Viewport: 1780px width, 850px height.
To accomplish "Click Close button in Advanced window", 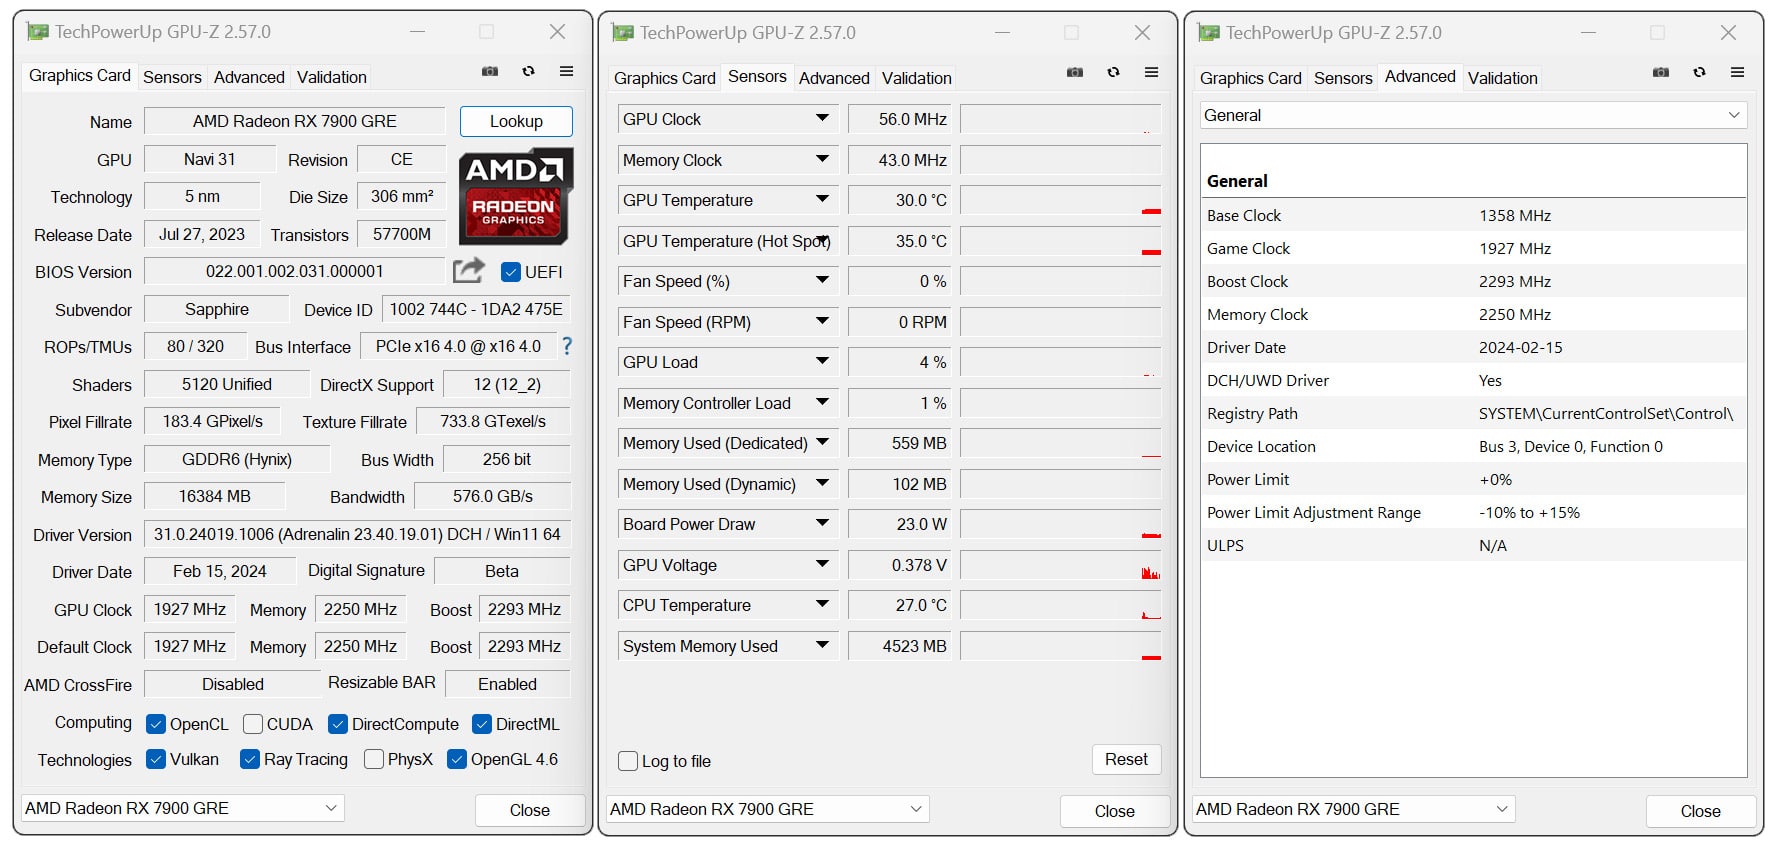I will click(x=1701, y=811).
